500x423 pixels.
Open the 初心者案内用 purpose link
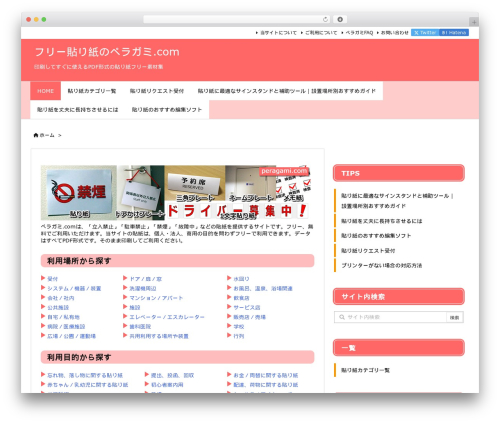167,385
